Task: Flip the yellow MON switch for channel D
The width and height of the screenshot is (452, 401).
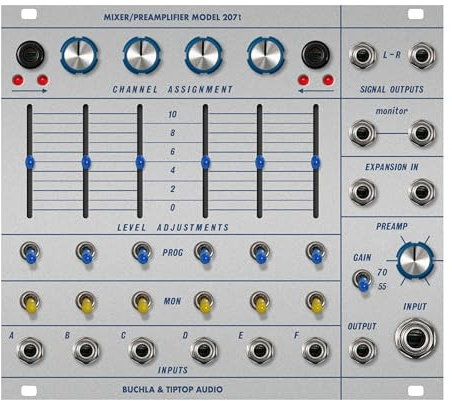Action: click(204, 302)
